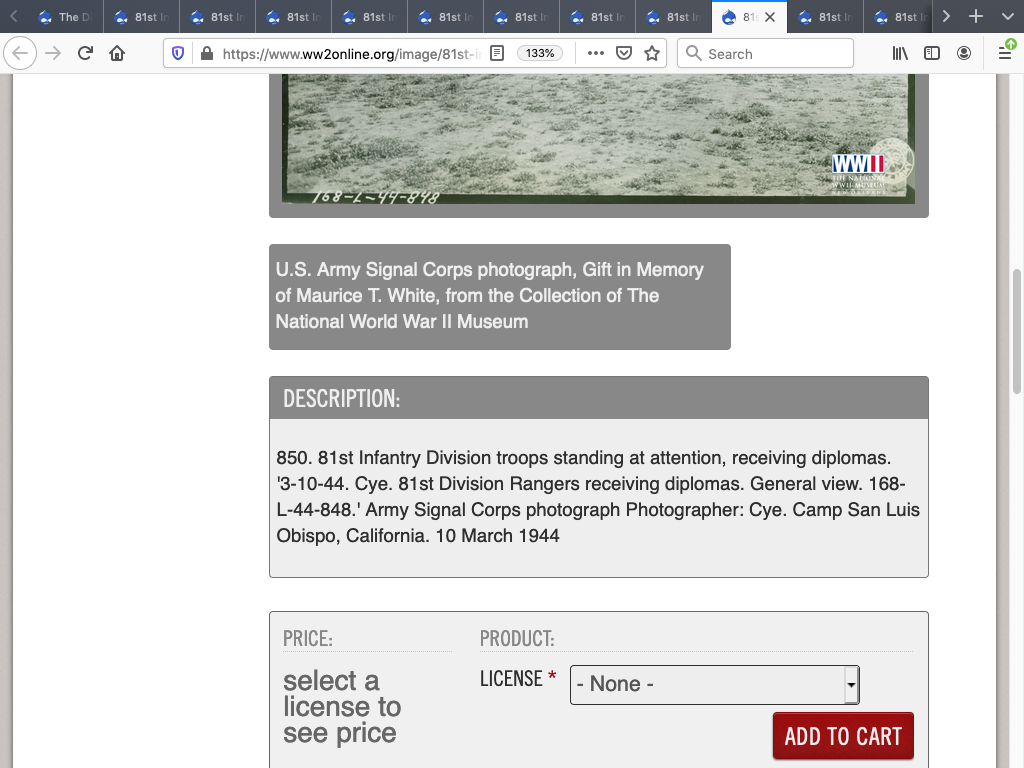Open the page actions three-dot menu

(x=596, y=54)
